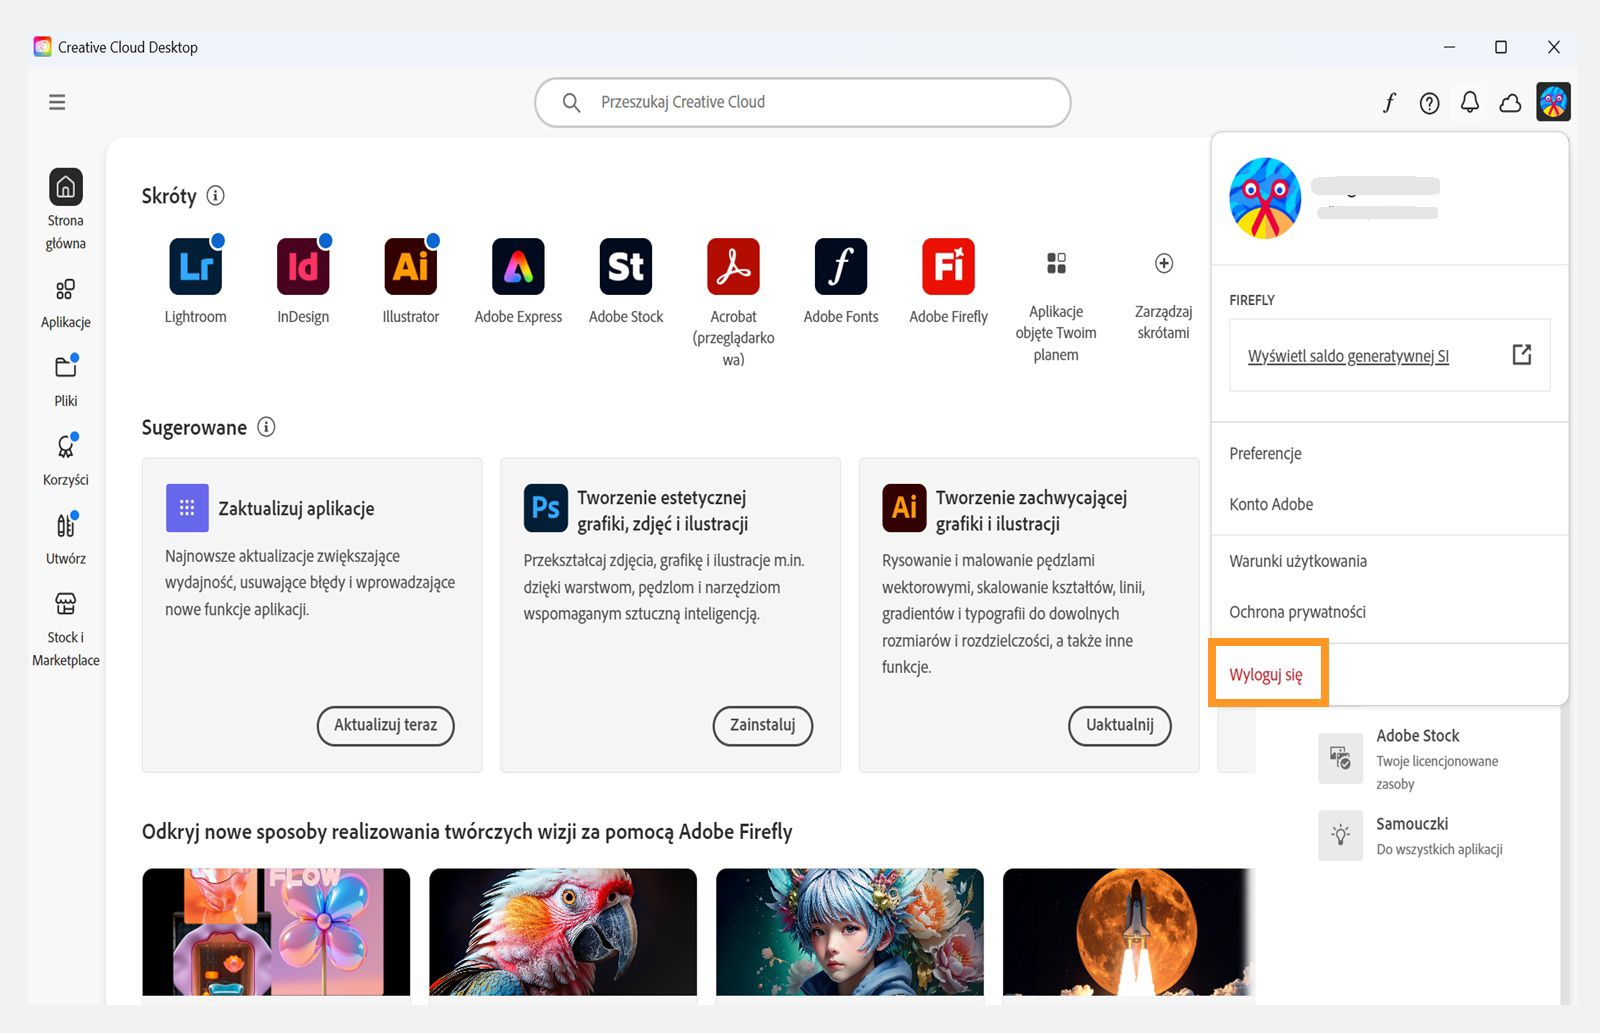The height and width of the screenshot is (1033, 1600).
Task: Click external link icon for SI balance
Action: point(1522,354)
